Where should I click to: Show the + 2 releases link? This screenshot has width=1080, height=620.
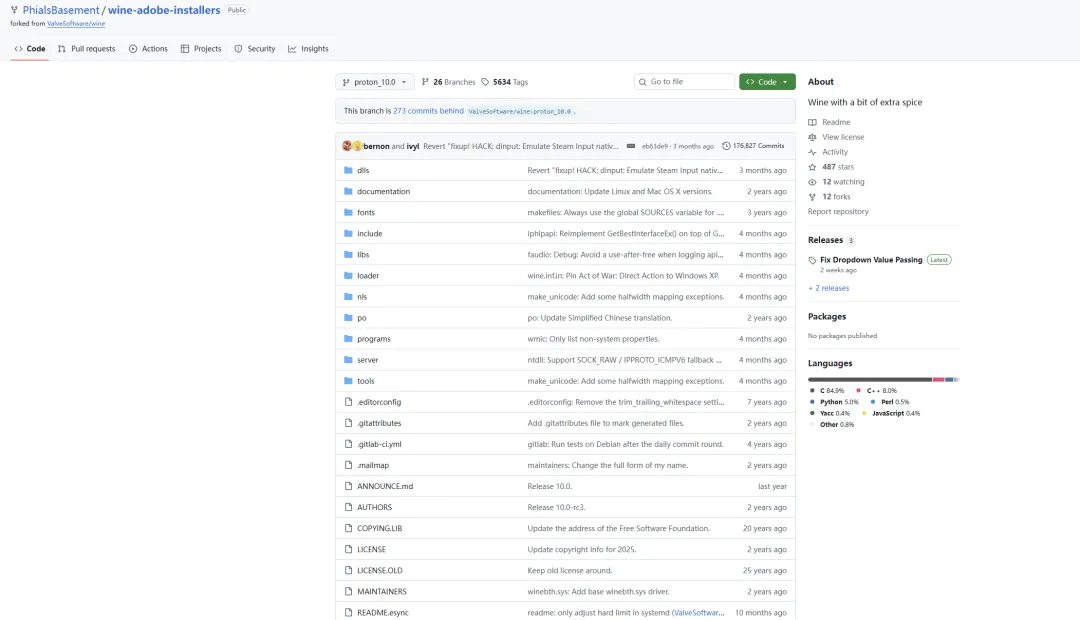[x=829, y=288]
